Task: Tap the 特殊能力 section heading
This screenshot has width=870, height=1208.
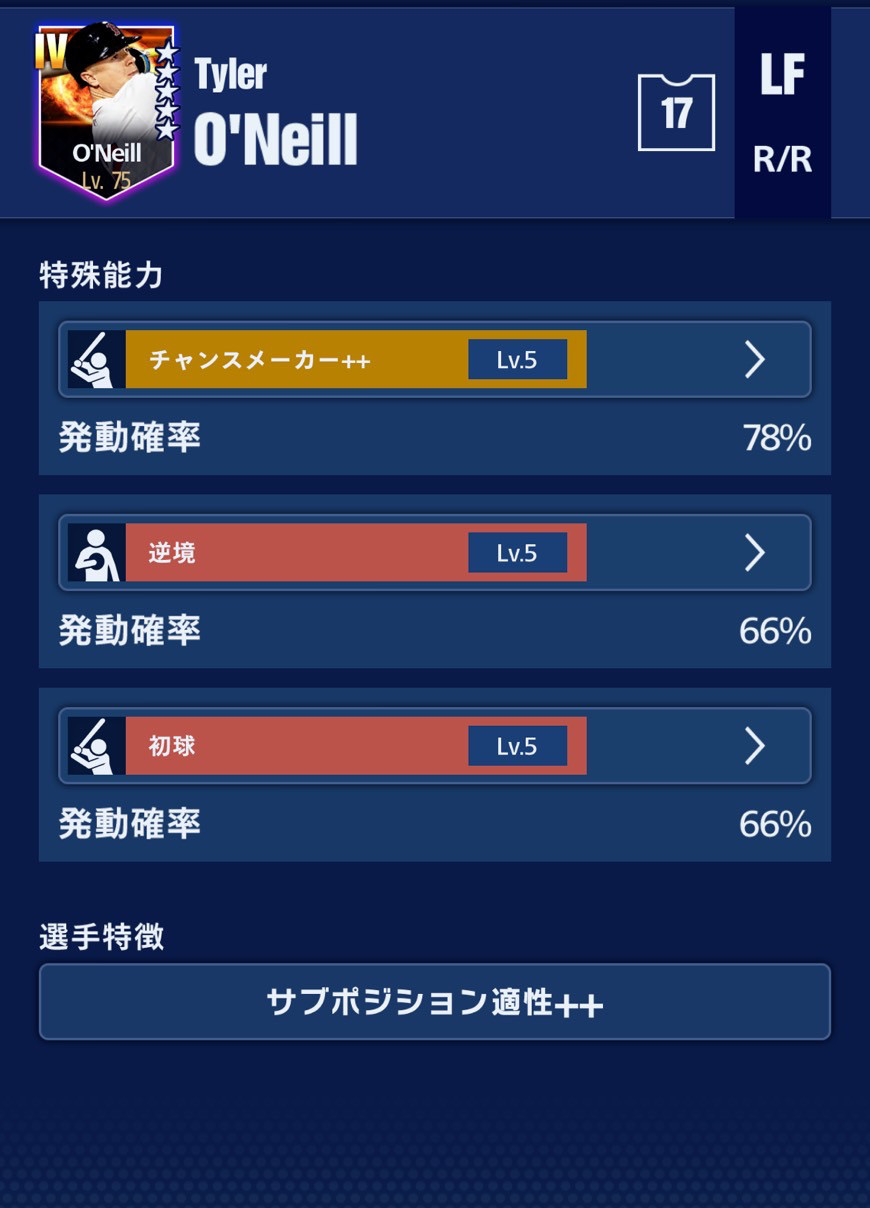Action: (101, 275)
